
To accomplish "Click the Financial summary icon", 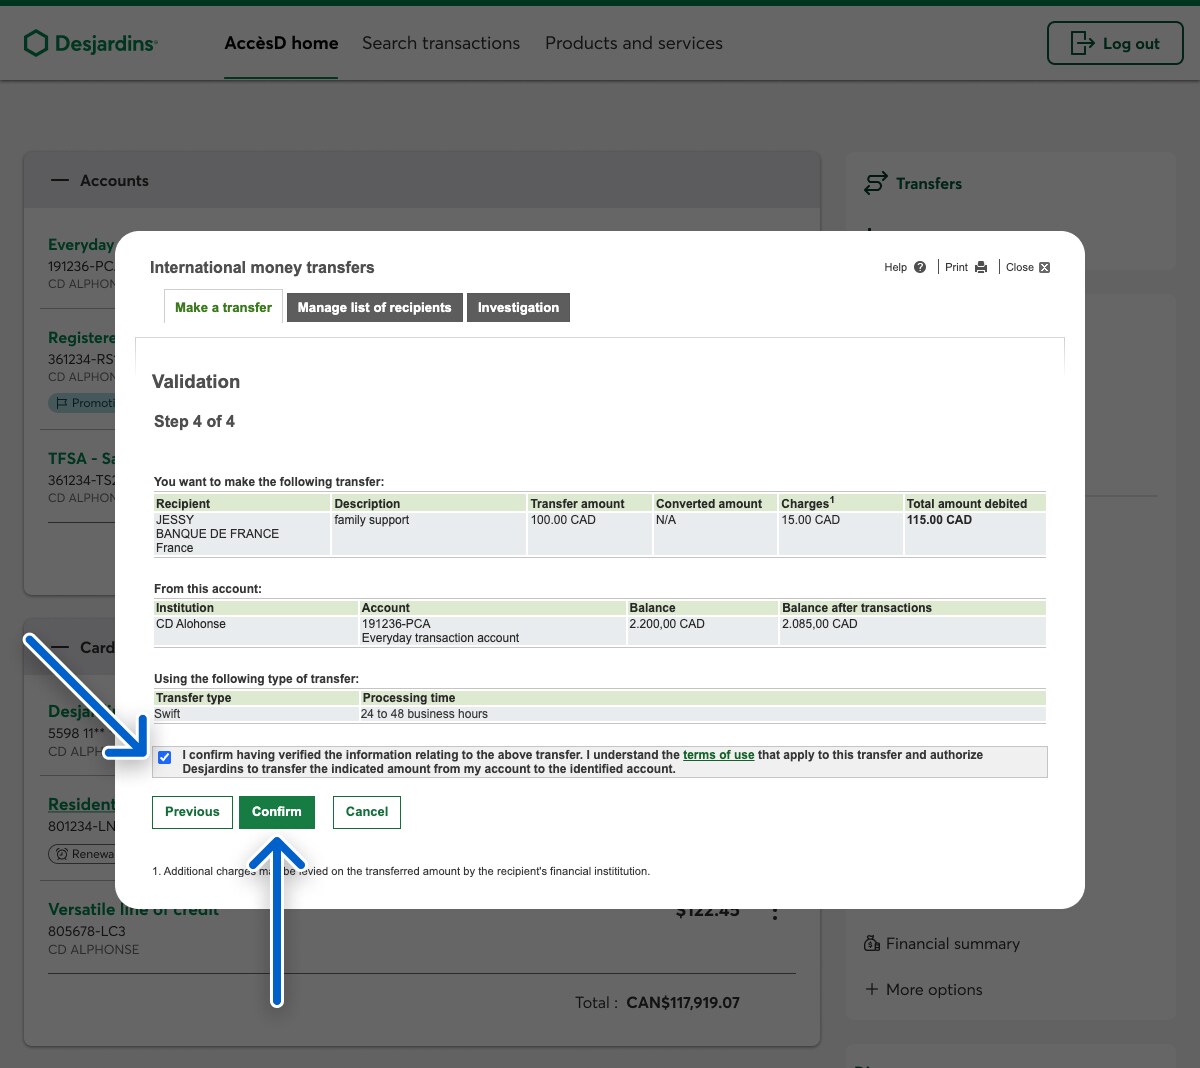I will pos(872,943).
